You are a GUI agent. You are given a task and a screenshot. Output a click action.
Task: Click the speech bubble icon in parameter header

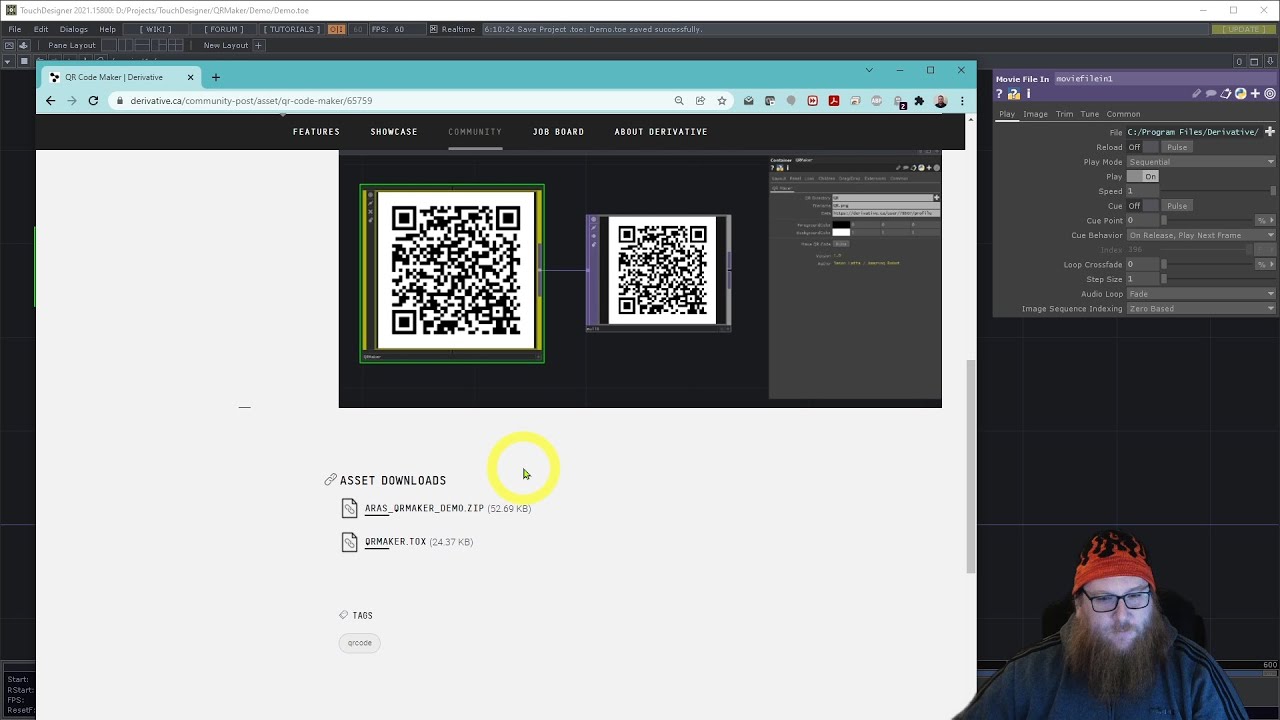pos(1211,94)
